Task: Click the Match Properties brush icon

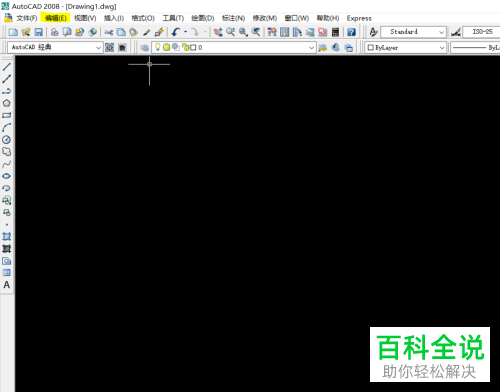Action: [146, 32]
